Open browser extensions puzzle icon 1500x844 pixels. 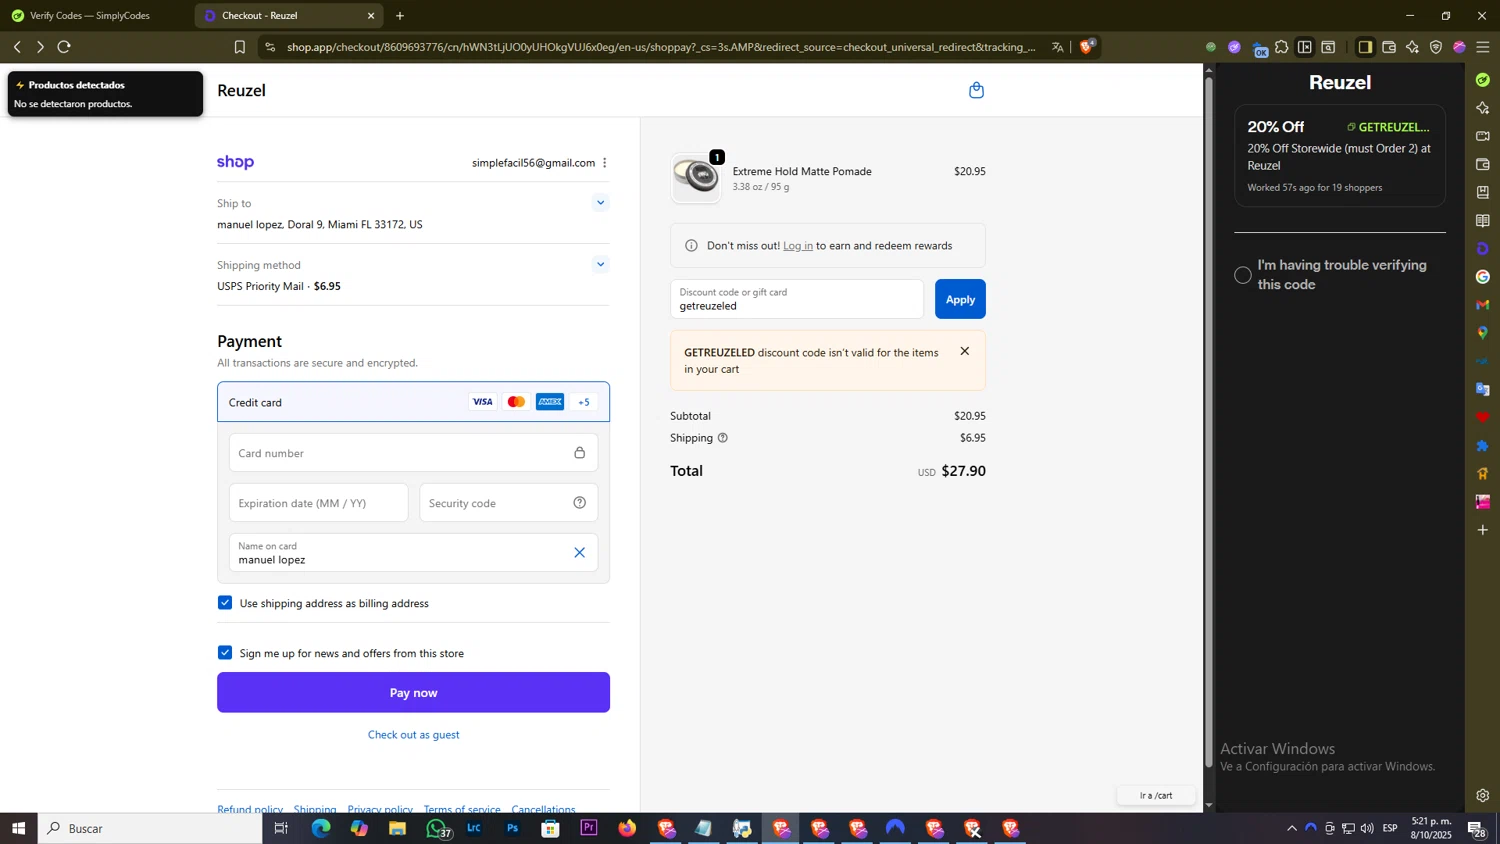1282,47
